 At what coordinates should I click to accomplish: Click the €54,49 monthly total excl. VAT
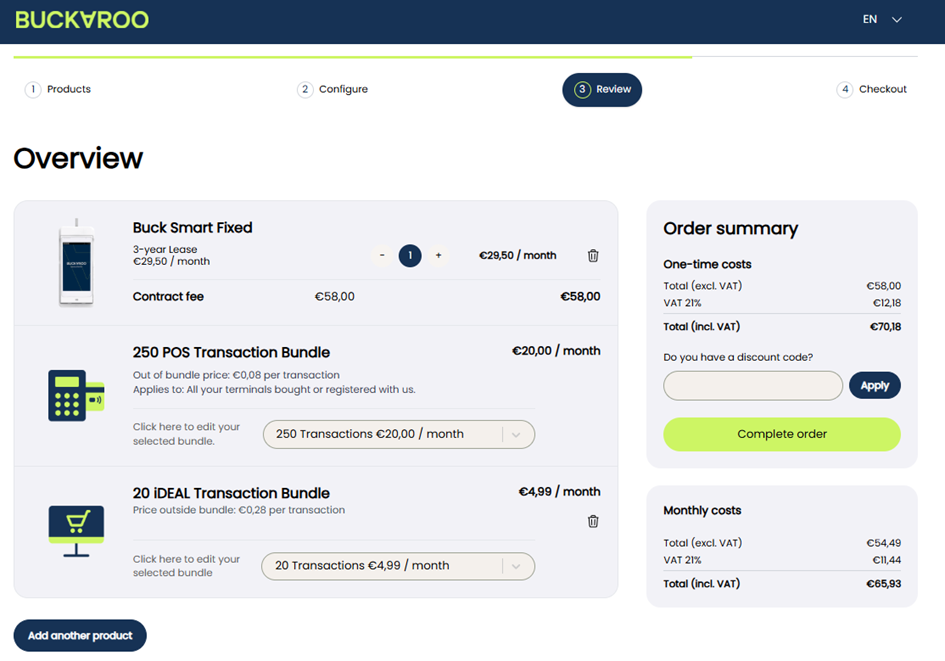(x=884, y=543)
